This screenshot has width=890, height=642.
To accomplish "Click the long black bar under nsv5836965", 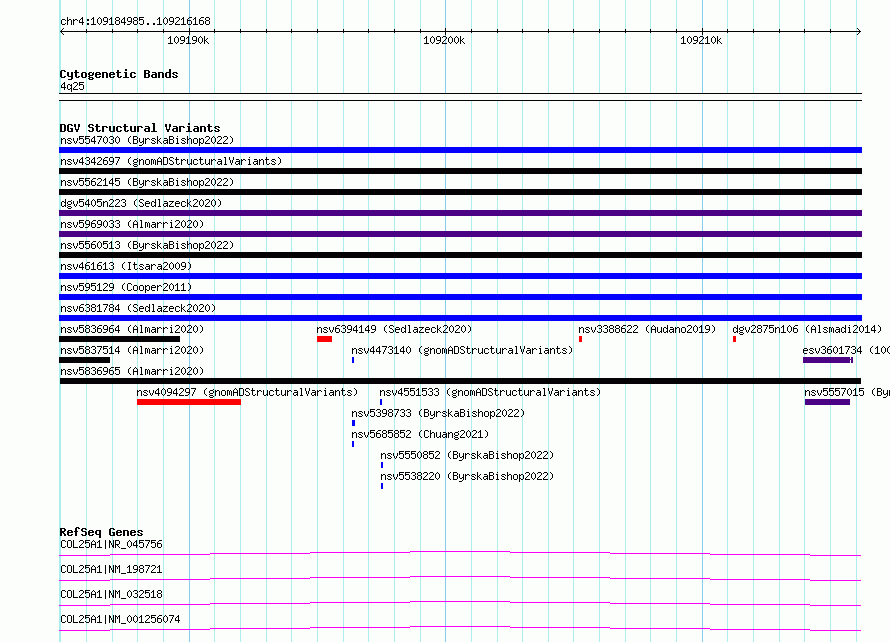I will [x=460, y=381].
